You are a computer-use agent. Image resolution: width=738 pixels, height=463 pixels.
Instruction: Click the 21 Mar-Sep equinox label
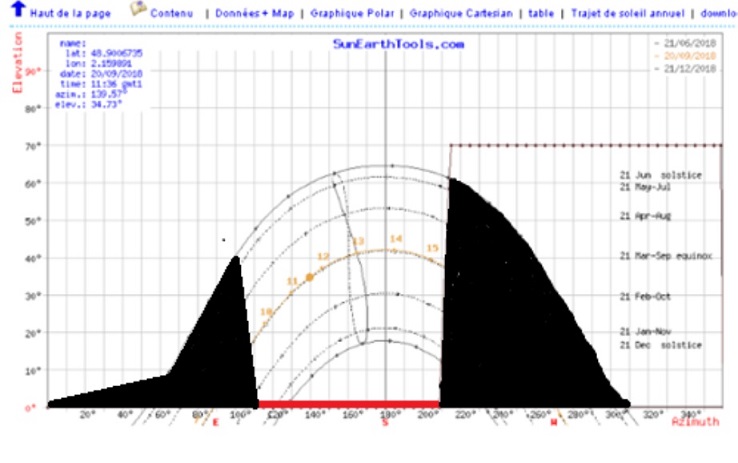click(x=666, y=256)
